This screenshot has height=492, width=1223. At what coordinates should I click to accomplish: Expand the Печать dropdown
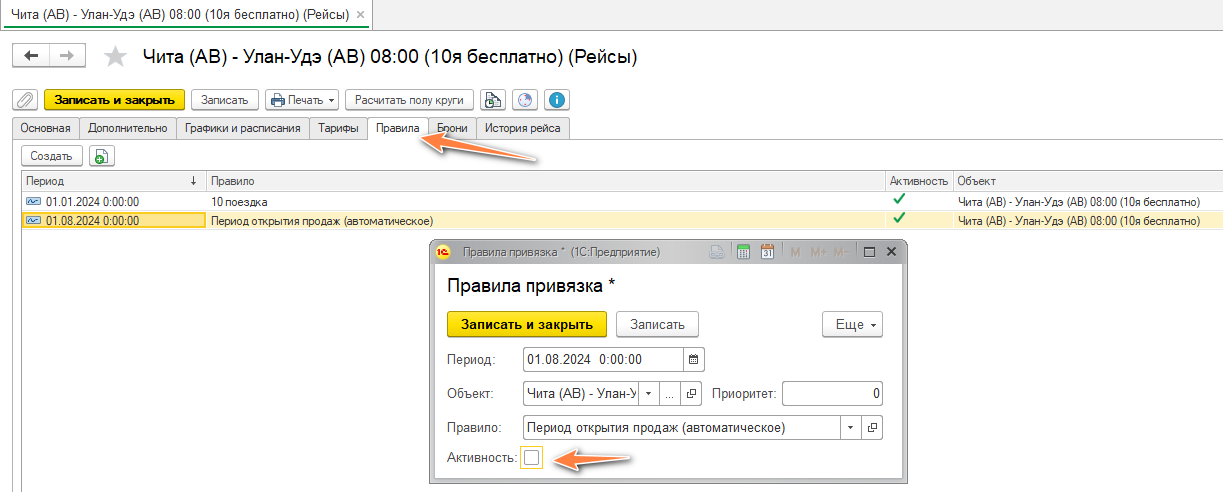point(300,100)
